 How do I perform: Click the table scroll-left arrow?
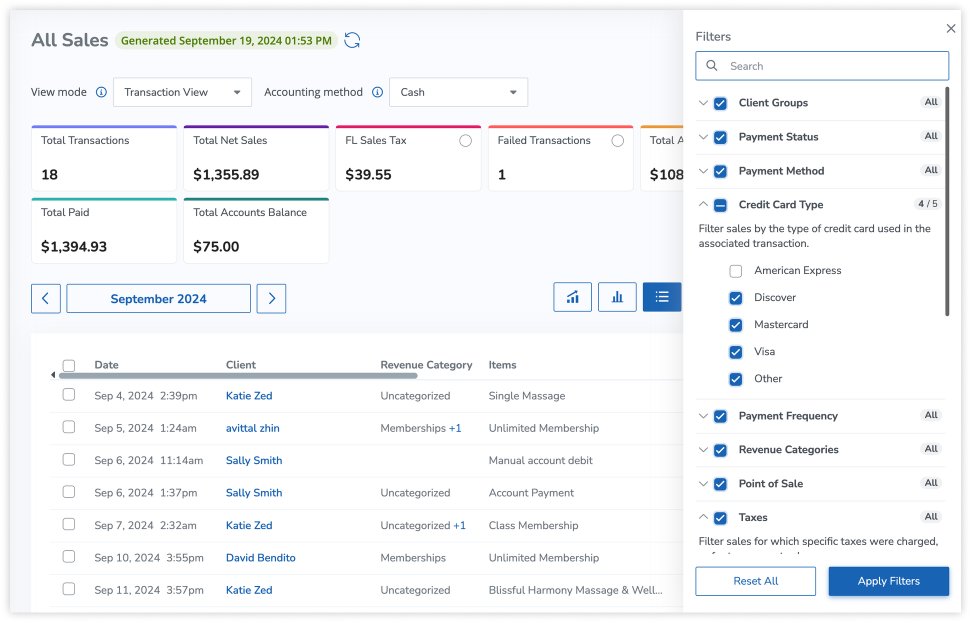pyautogui.click(x=53, y=375)
